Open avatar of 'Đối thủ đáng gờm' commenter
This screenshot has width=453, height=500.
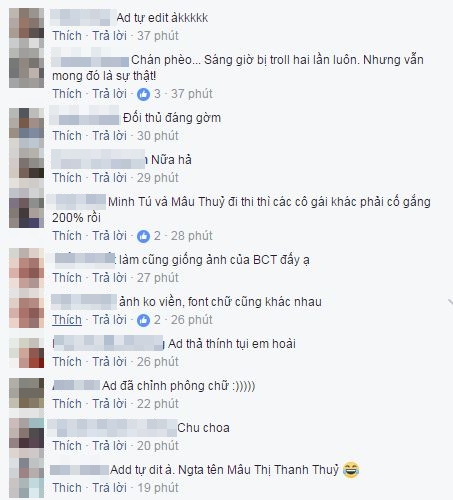point(26,128)
